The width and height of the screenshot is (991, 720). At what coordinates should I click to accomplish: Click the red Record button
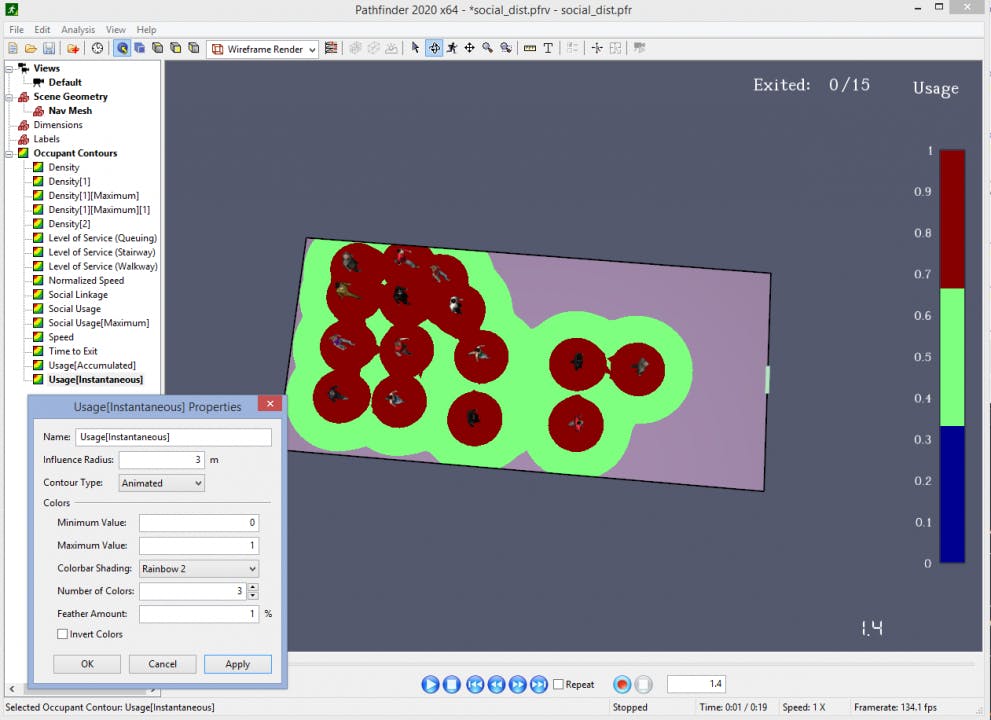coord(622,685)
